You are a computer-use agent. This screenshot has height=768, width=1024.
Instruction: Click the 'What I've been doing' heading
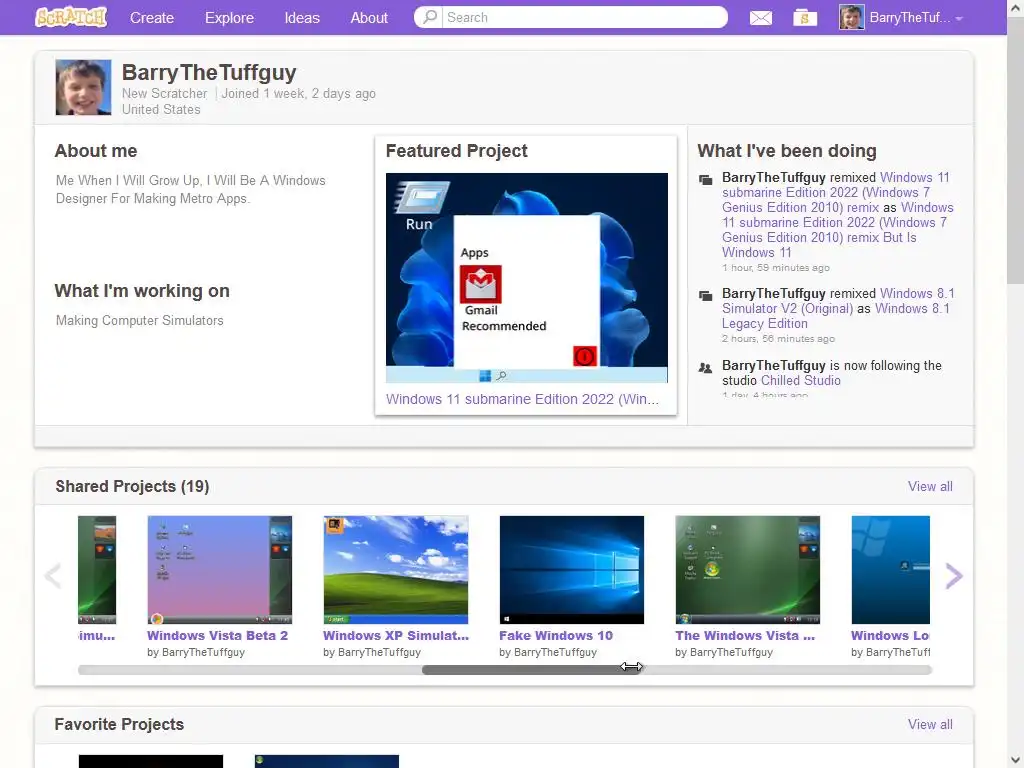click(x=787, y=151)
